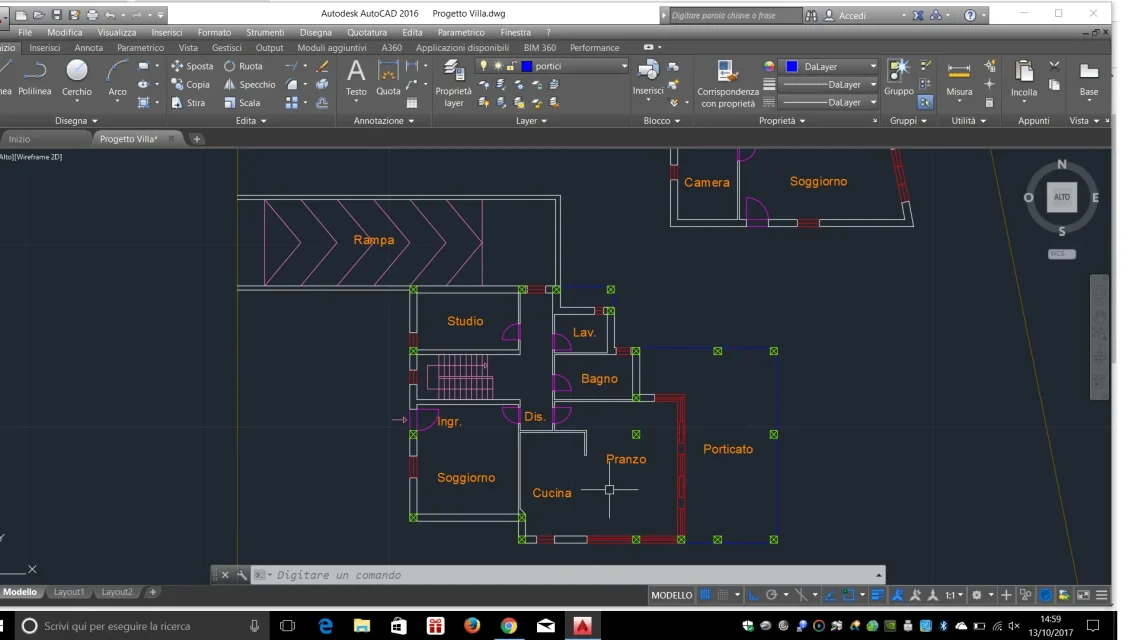Switch to the Layout1 tab
The height and width of the screenshot is (640, 1138).
(69, 592)
